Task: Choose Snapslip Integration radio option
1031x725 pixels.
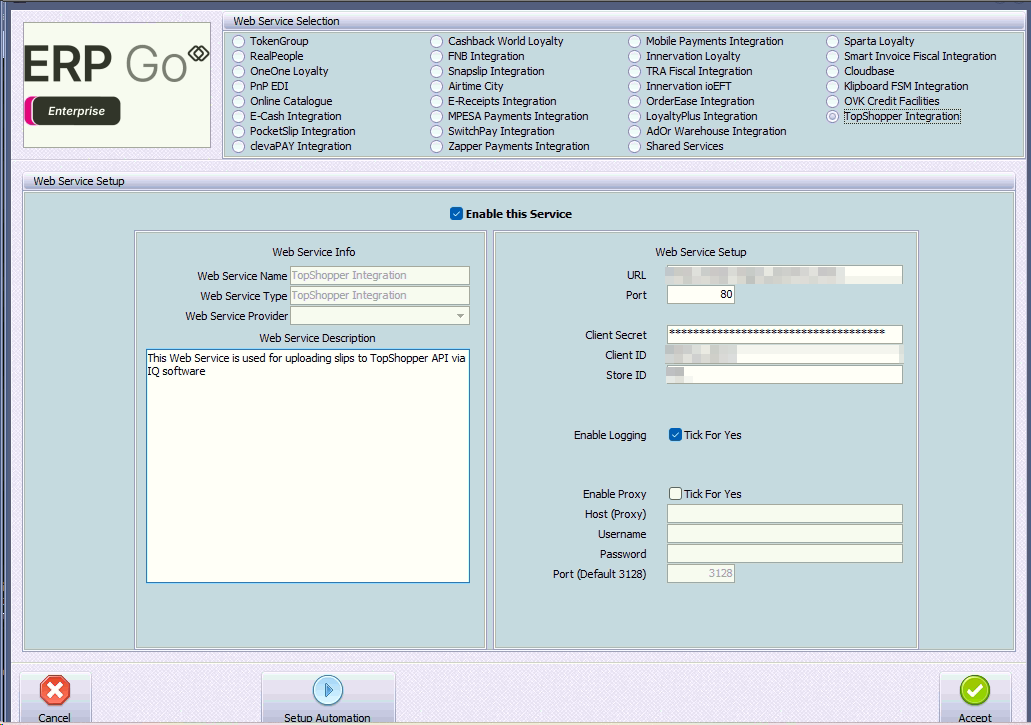Action: 438,72
